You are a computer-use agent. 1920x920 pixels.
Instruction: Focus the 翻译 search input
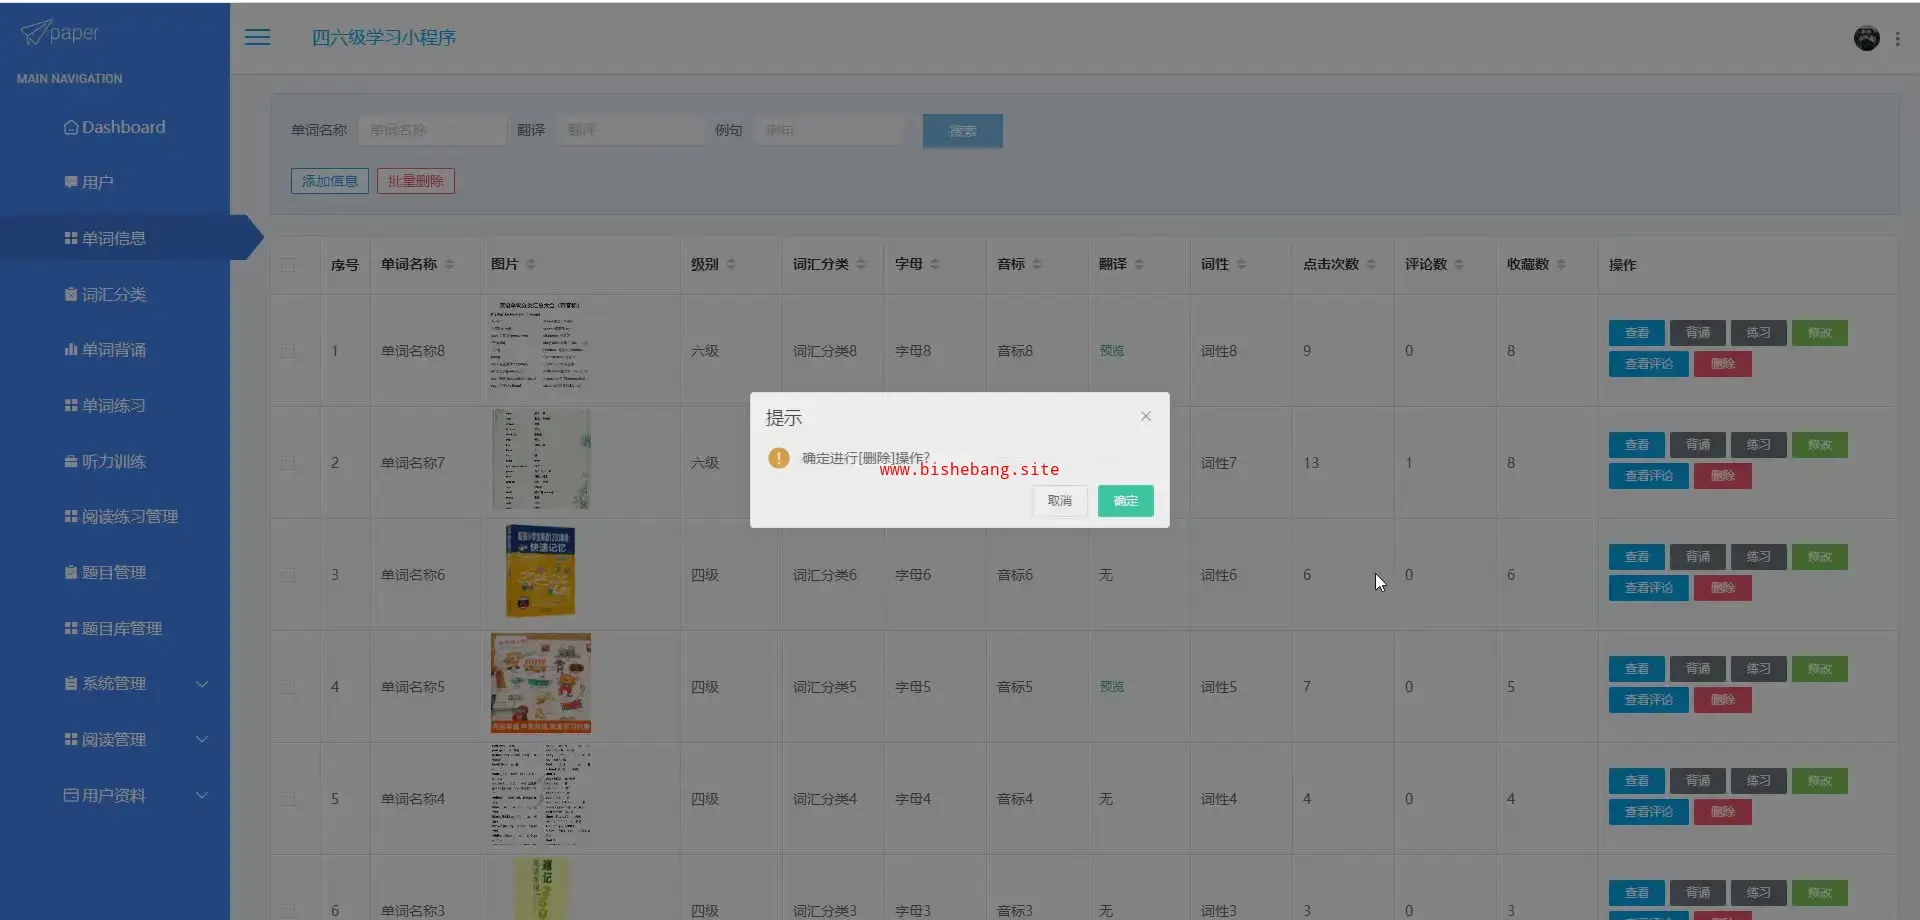tap(631, 131)
